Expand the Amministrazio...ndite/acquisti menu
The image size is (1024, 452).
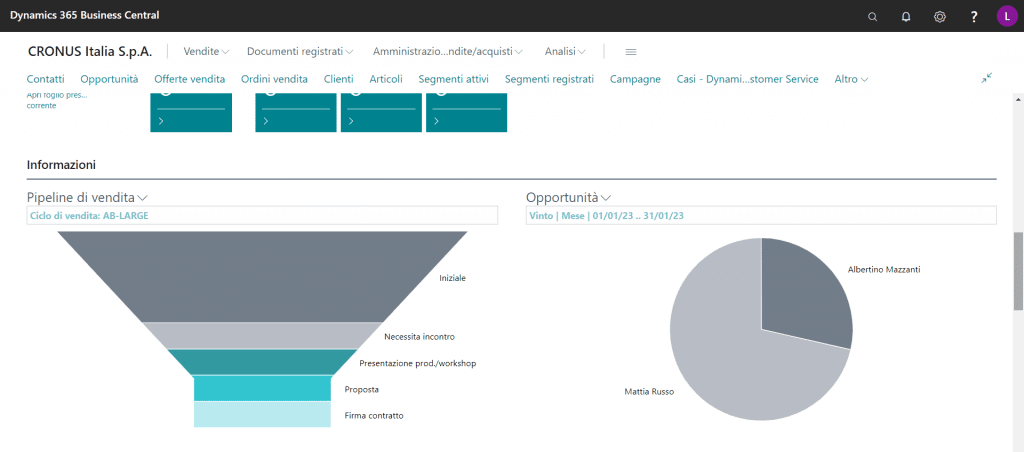coord(447,51)
